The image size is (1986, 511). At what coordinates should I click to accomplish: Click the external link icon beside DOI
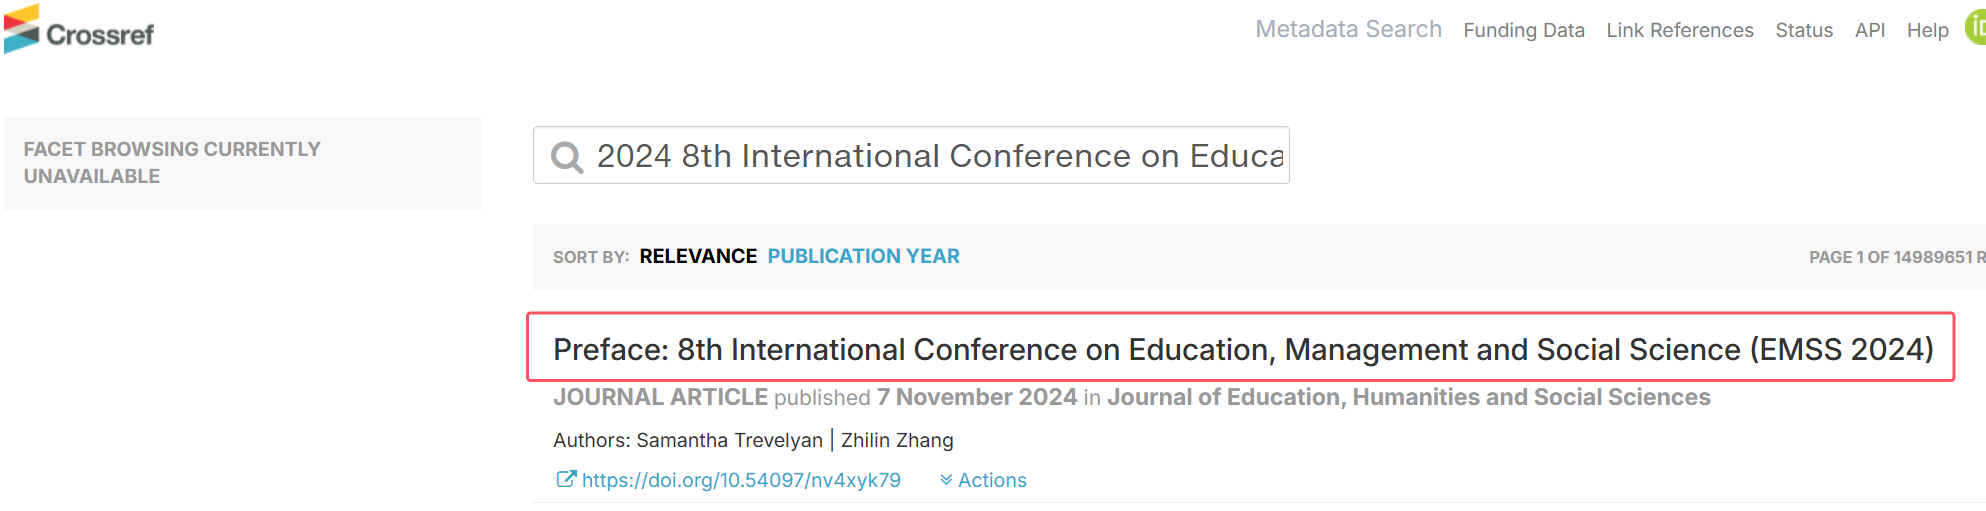click(566, 479)
